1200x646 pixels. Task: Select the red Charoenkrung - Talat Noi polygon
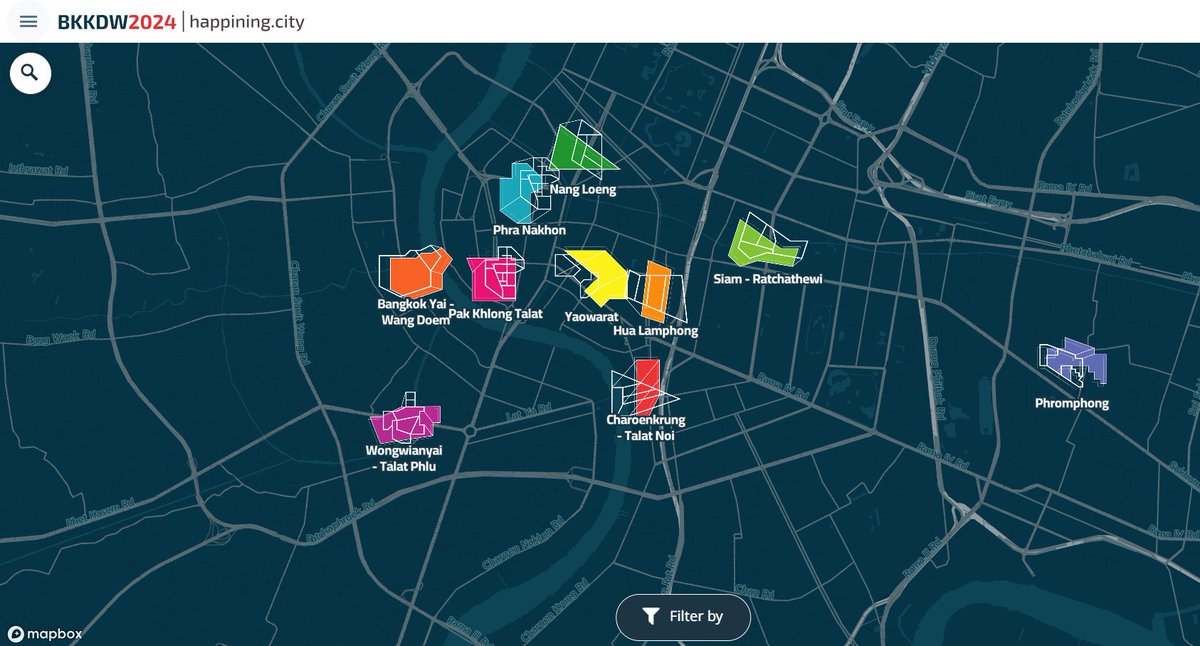[x=646, y=387]
